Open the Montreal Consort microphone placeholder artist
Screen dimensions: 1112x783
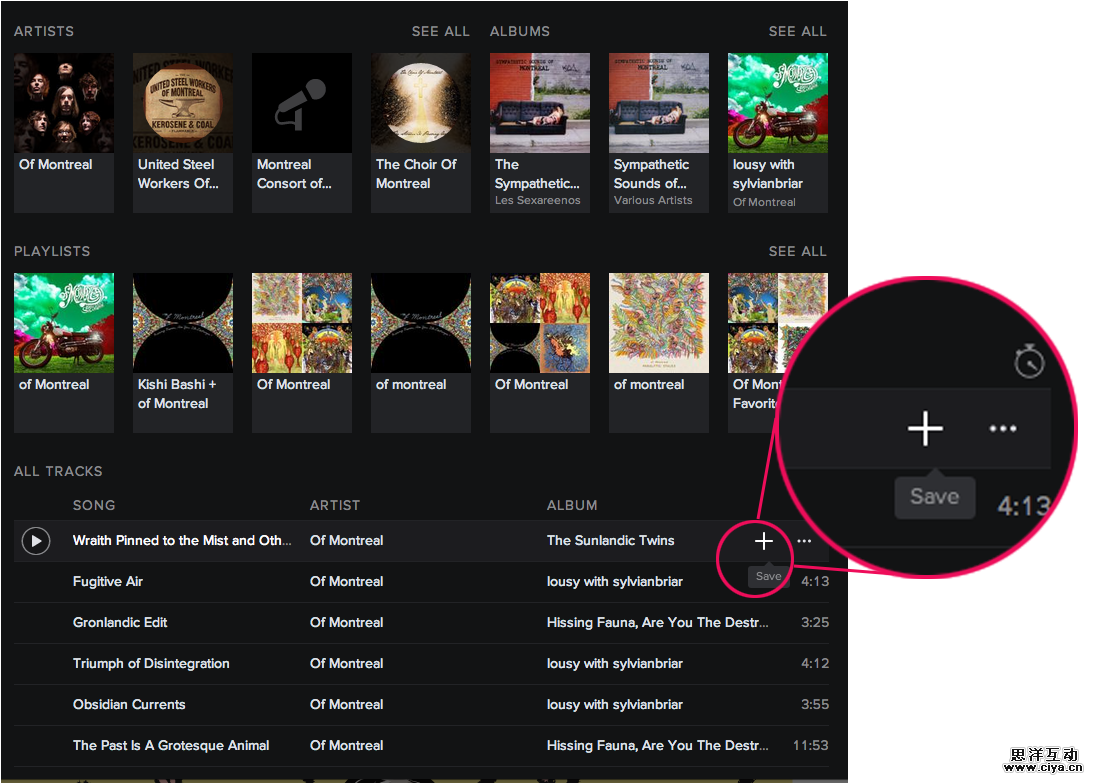(x=301, y=104)
